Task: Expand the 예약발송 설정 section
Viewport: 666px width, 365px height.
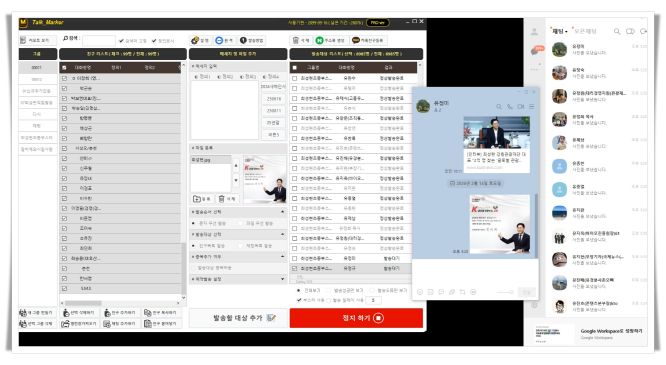Action: point(282,279)
